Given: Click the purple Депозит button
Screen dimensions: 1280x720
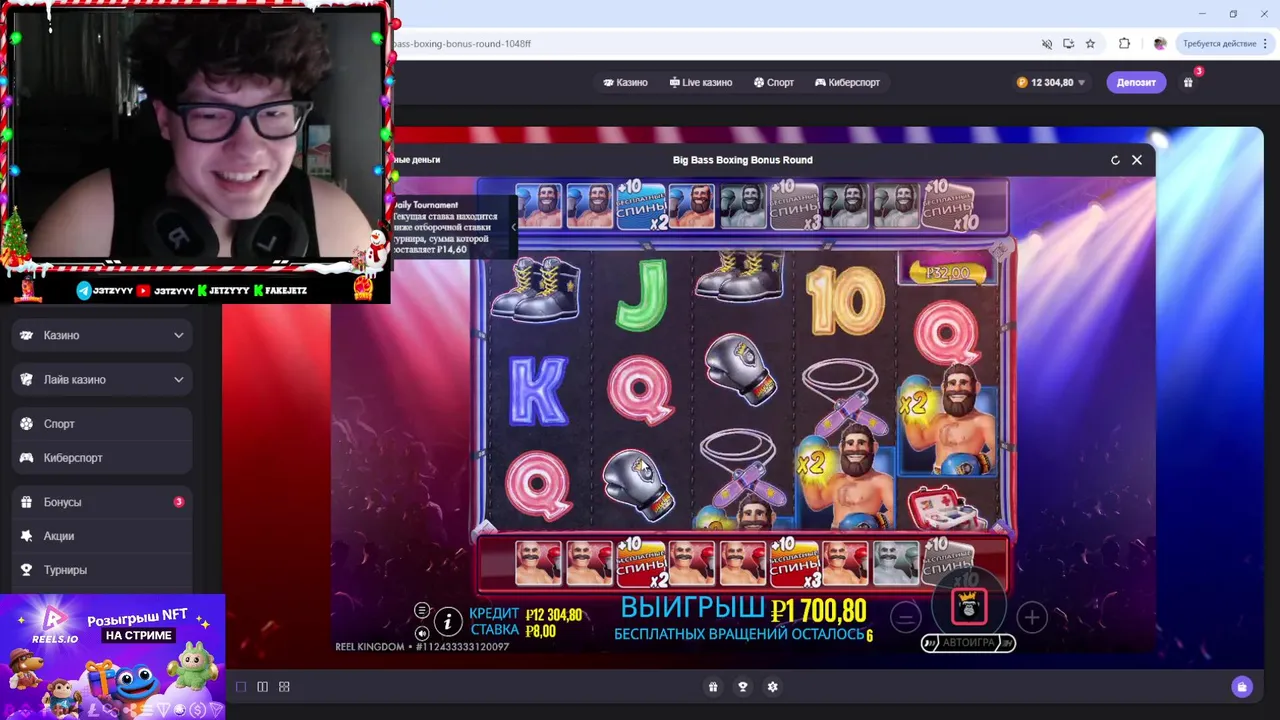Looking at the screenshot, I should click(x=1136, y=82).
